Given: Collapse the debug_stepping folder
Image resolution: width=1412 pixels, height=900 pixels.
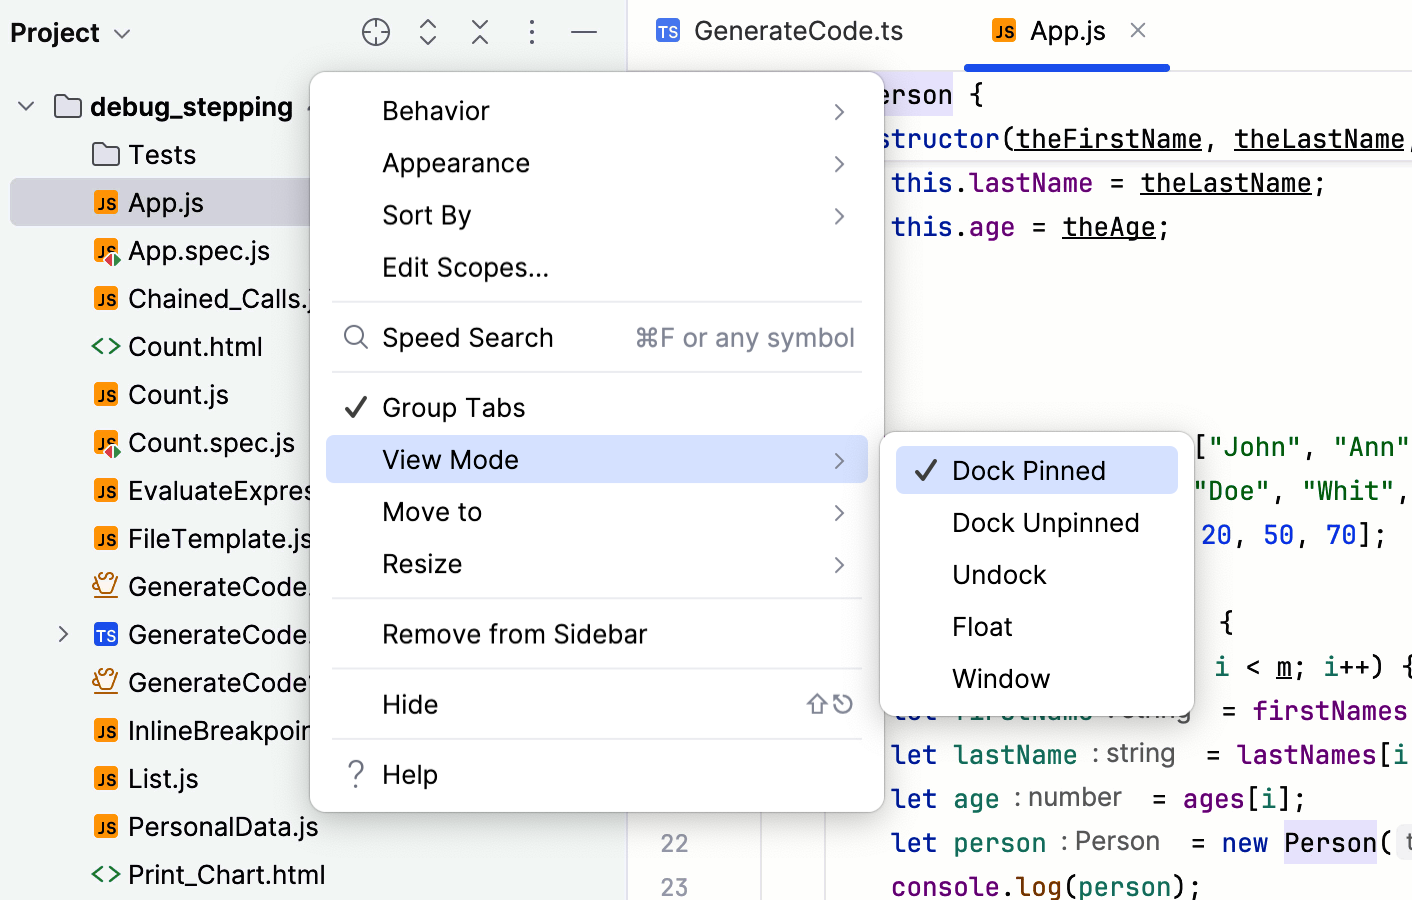Looking at the screenshot, I should 25,106.
